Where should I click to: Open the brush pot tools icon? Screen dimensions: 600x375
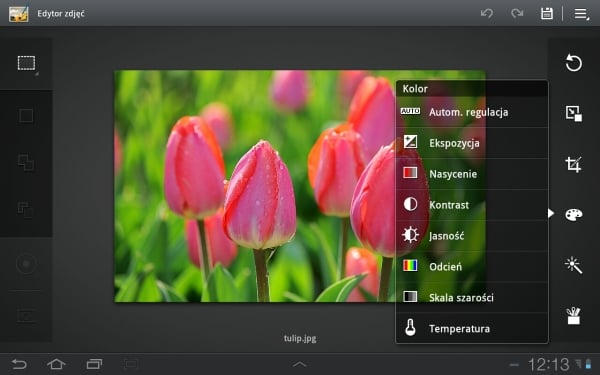574,315
